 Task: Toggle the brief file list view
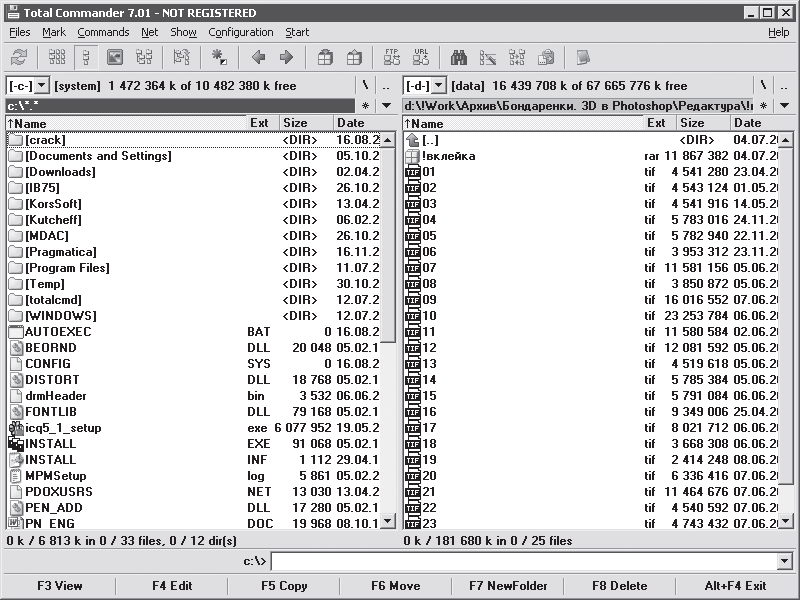point(57,58)
